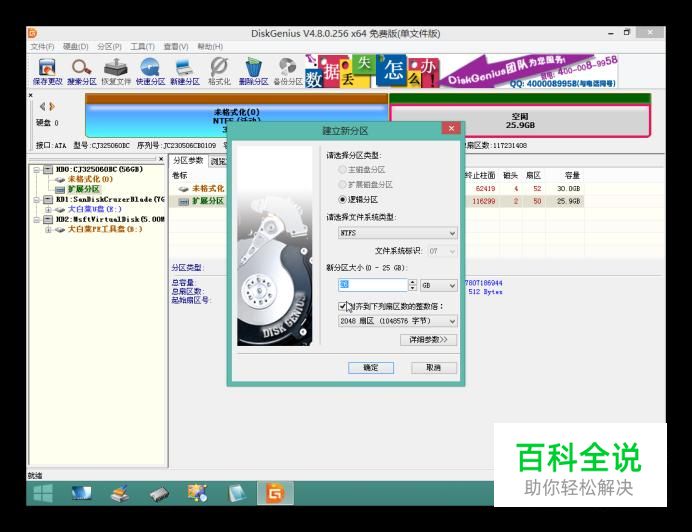692x532 pixels.
Task: Click the DiskGenius app logo in title bar
Action: point(33,34)
